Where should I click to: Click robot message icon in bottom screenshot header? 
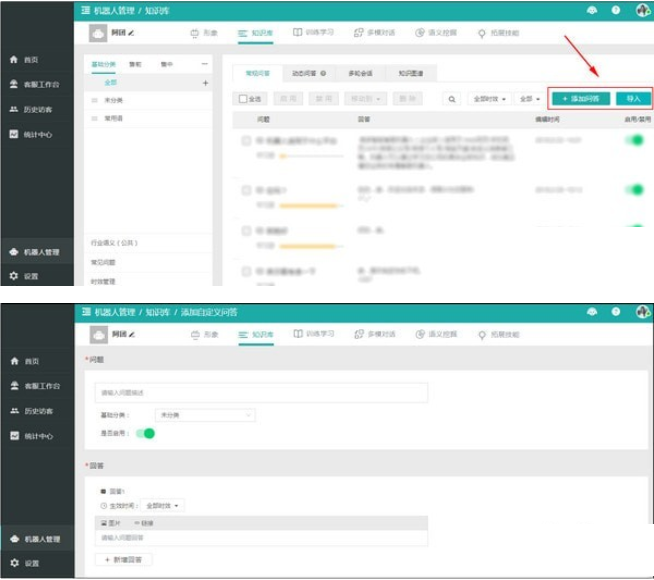592,311
